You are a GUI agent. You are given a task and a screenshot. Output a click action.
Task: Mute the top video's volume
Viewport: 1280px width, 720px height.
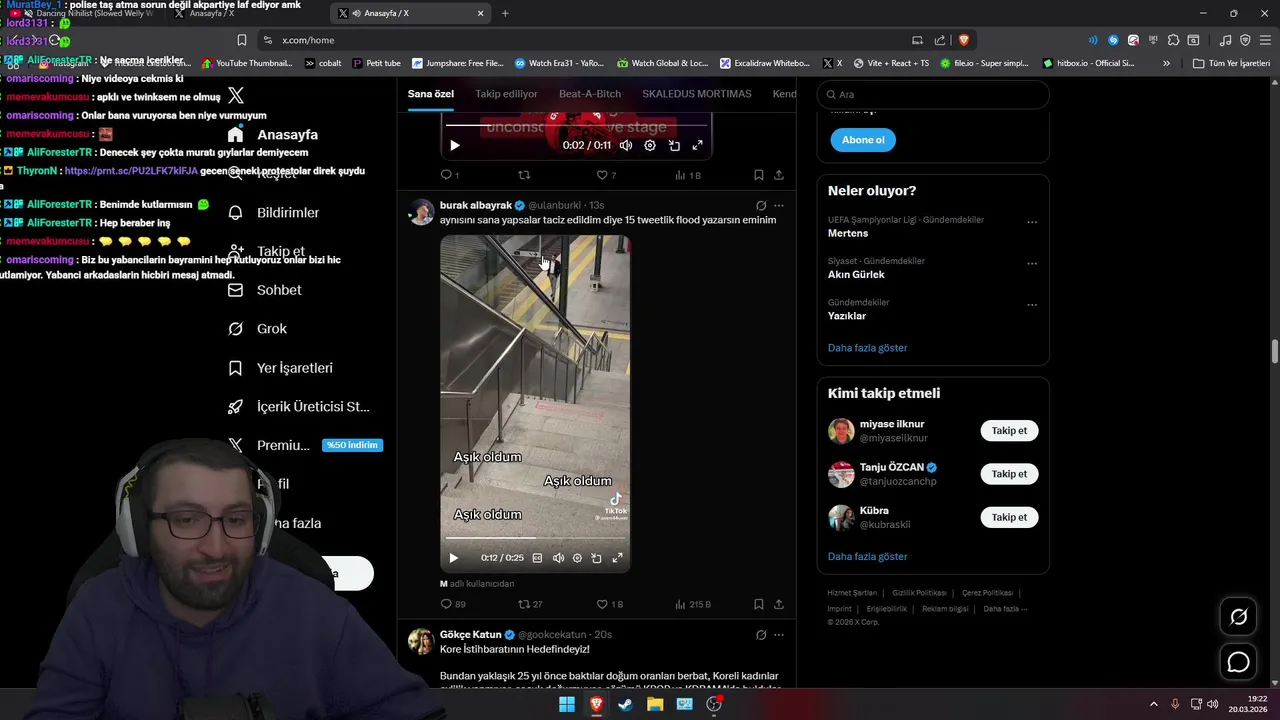[626, 145]
